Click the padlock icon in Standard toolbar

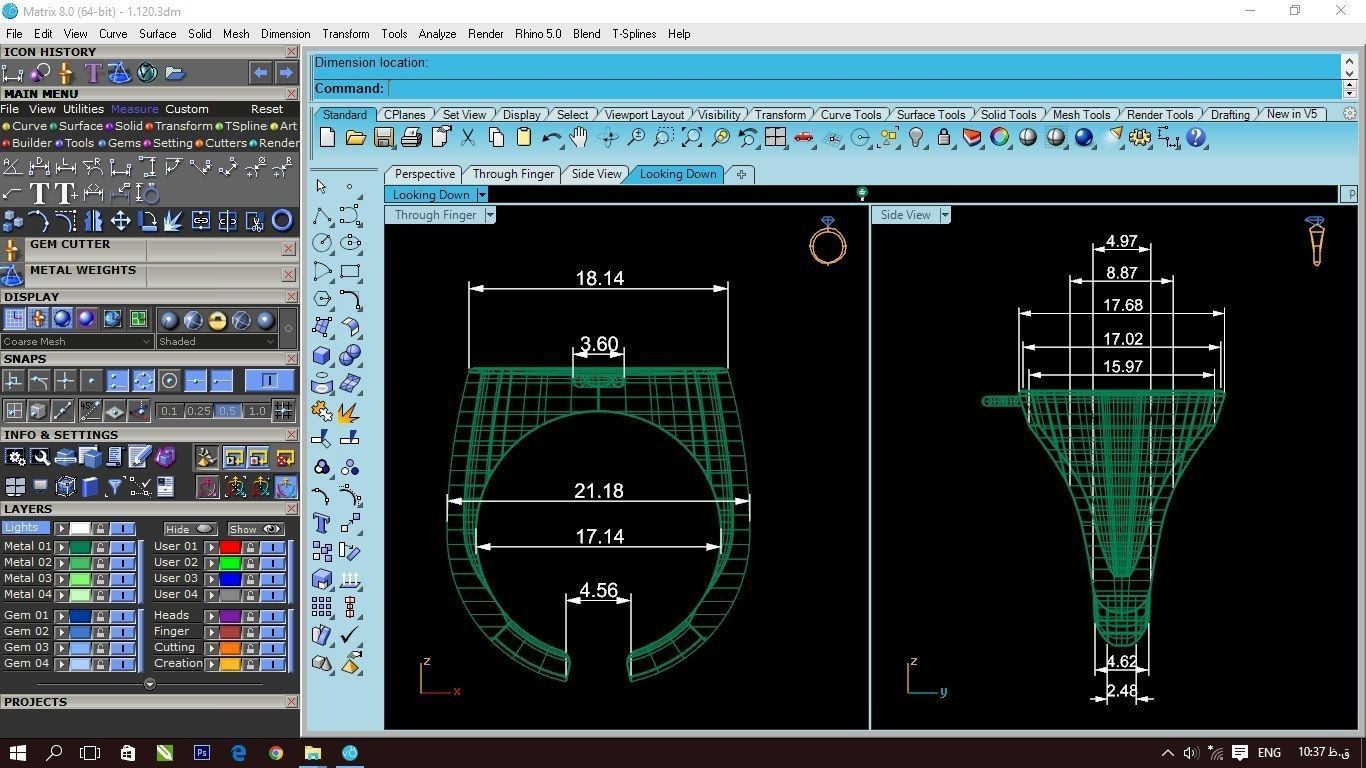[944, 138]
